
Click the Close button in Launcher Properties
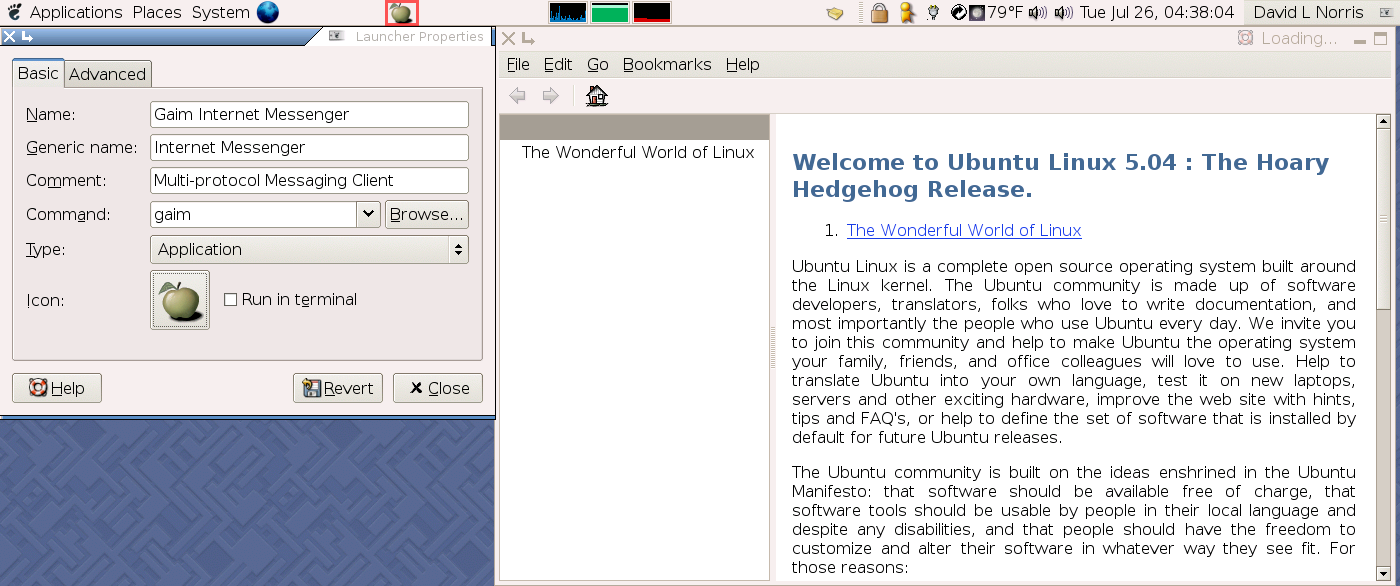pyautogui.click(x=438, y=388)
